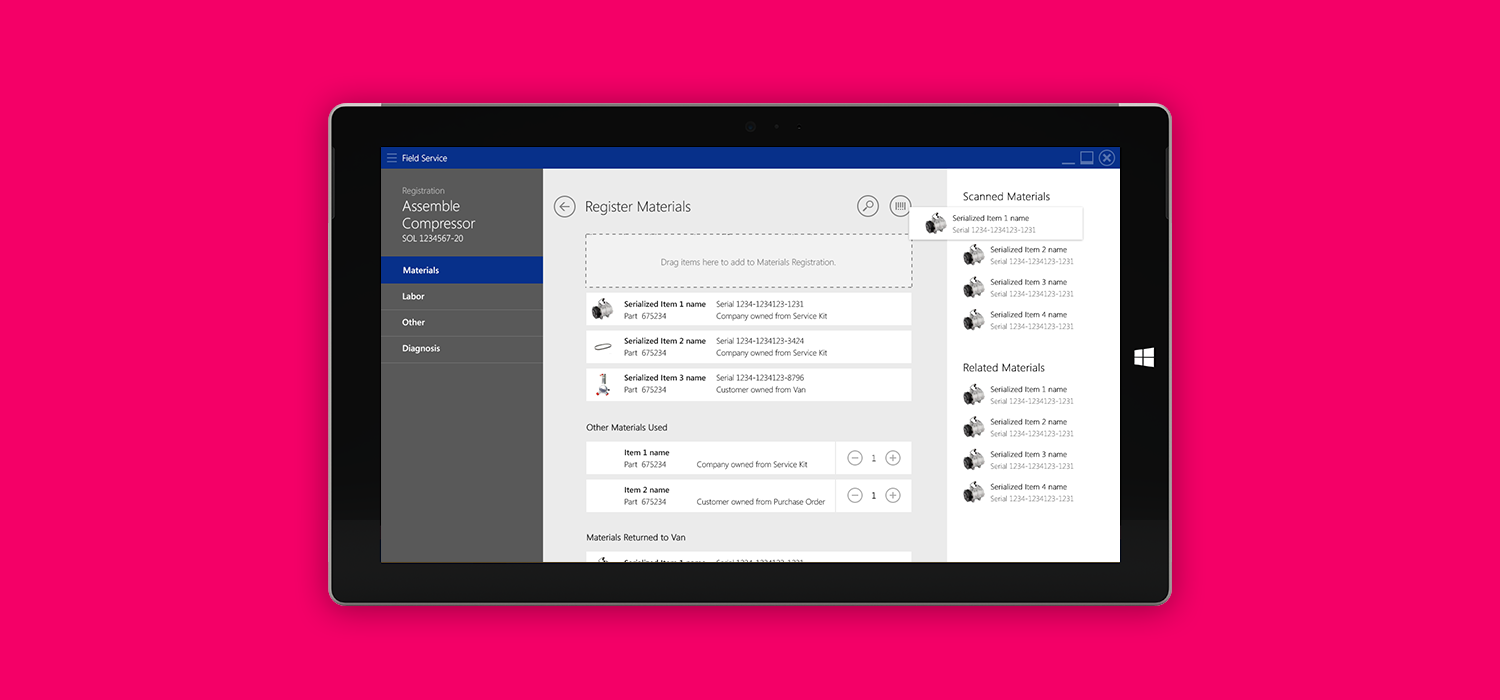Click the compressor thumbnail for Serialized Item 1

[x=602, y=309]
